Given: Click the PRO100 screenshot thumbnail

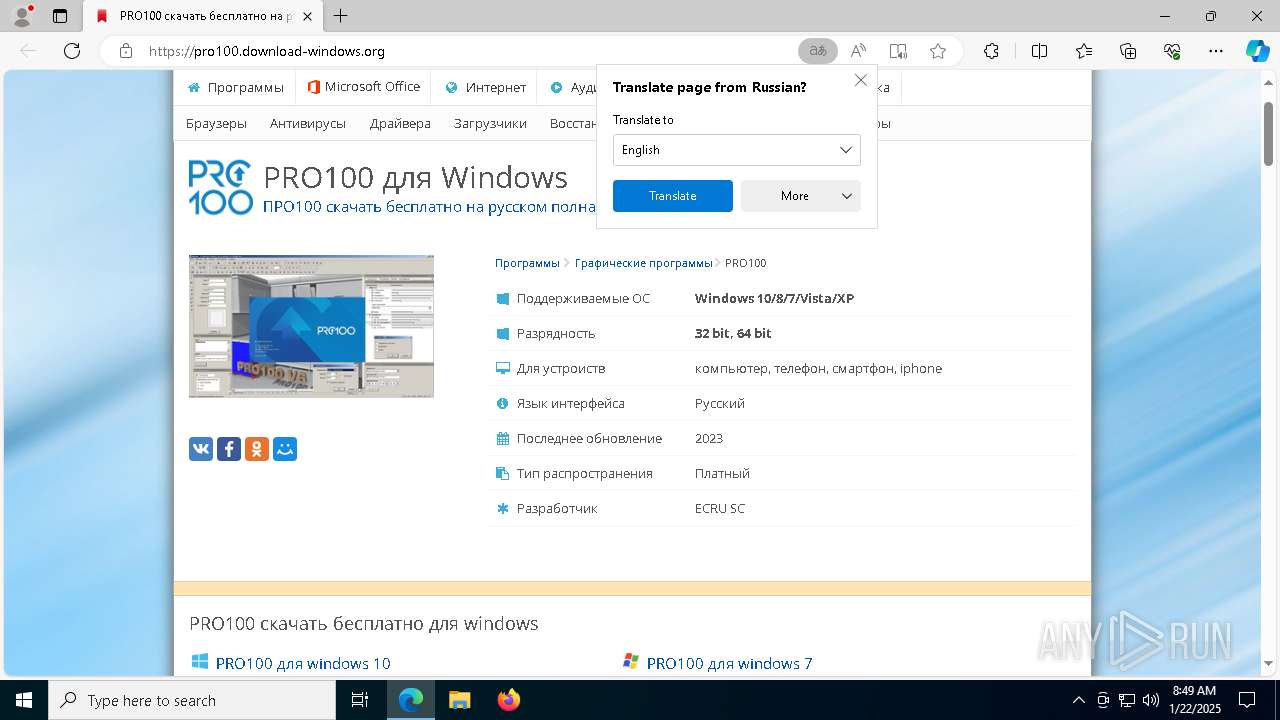Looking at the screenshot, I should click(x=311, y=326).
